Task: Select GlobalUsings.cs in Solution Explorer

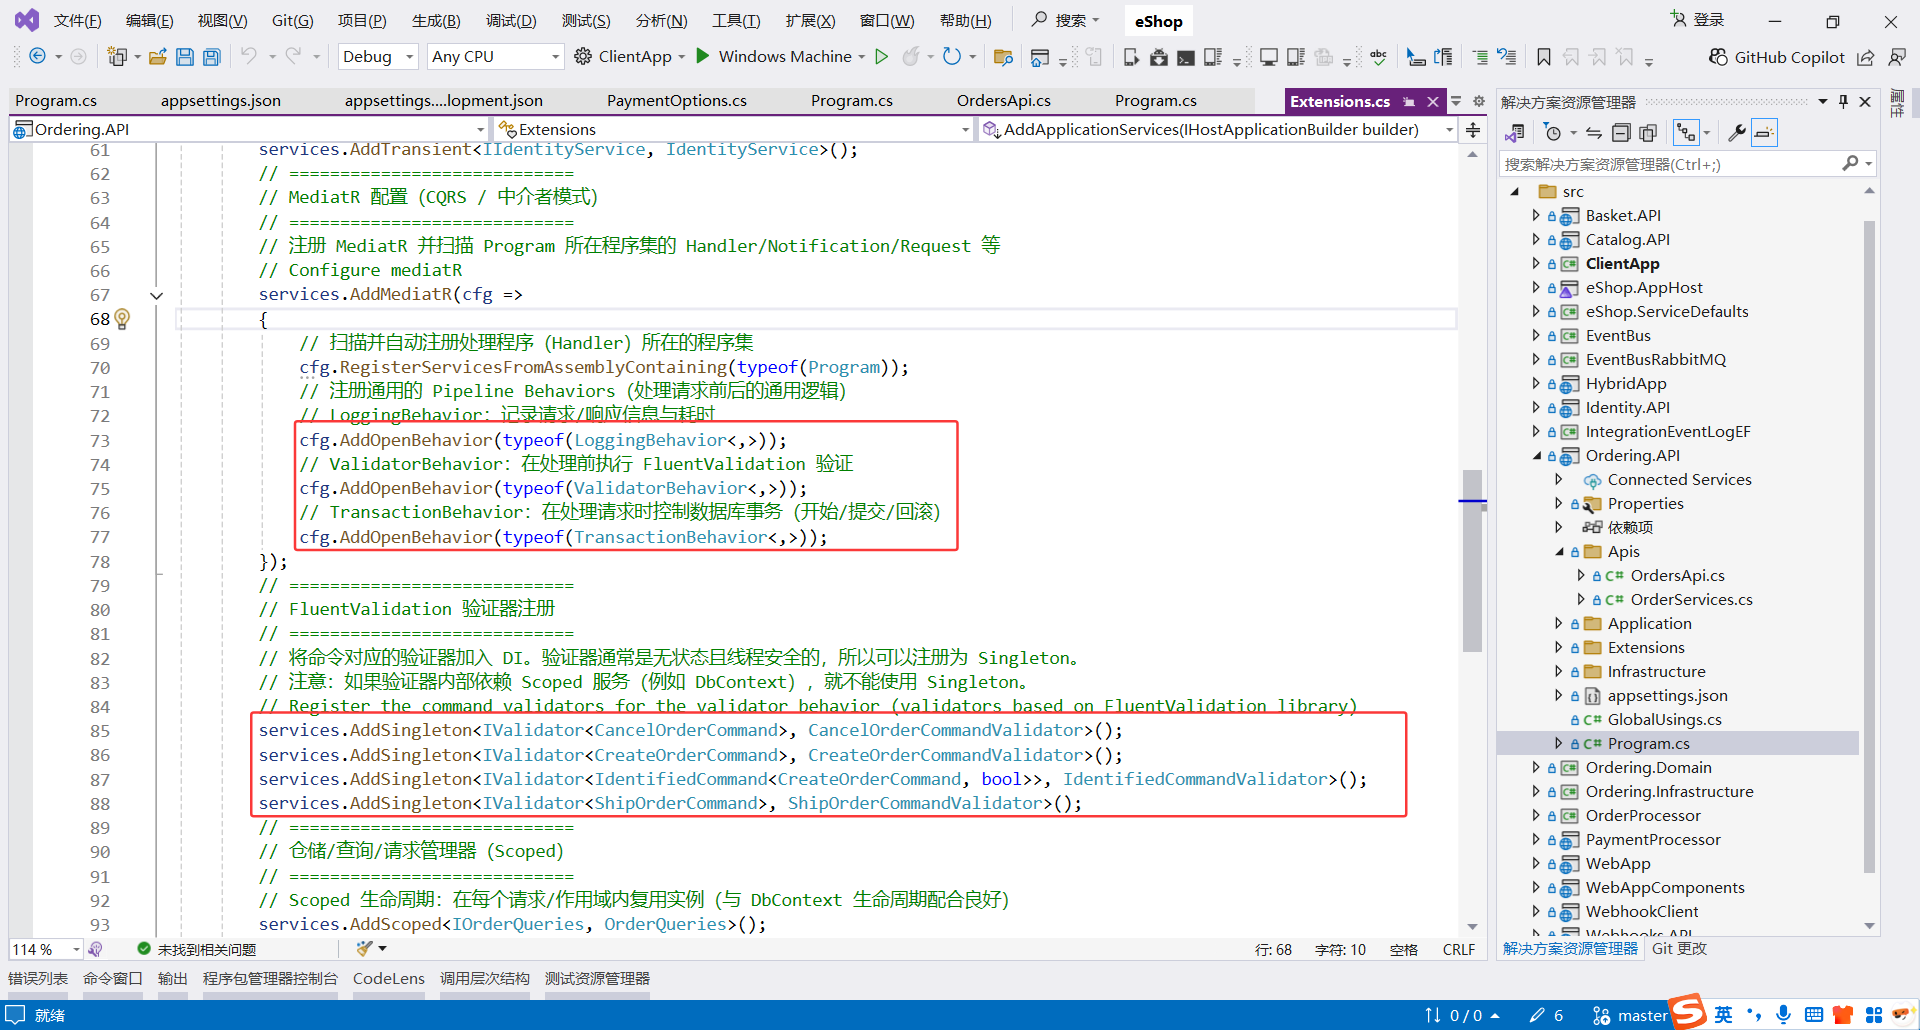Action: pos(1664,720)
